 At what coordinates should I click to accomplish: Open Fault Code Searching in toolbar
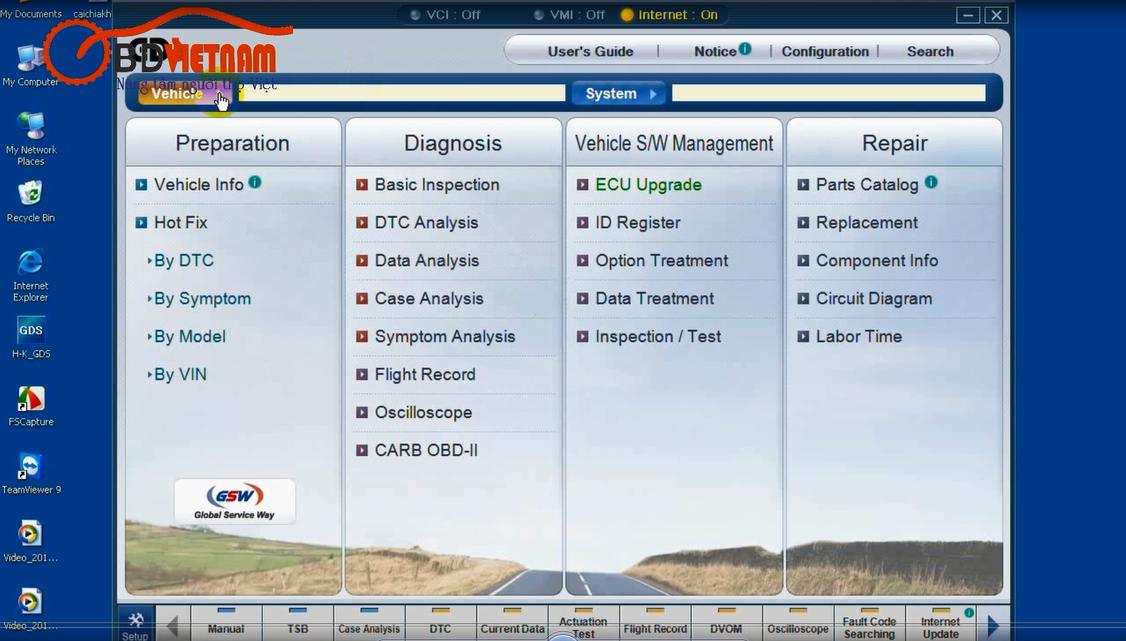[869, 624]
